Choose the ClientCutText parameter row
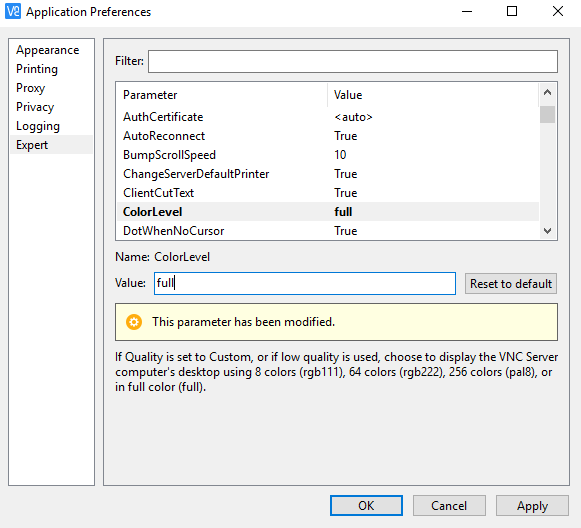 (328, 193)
